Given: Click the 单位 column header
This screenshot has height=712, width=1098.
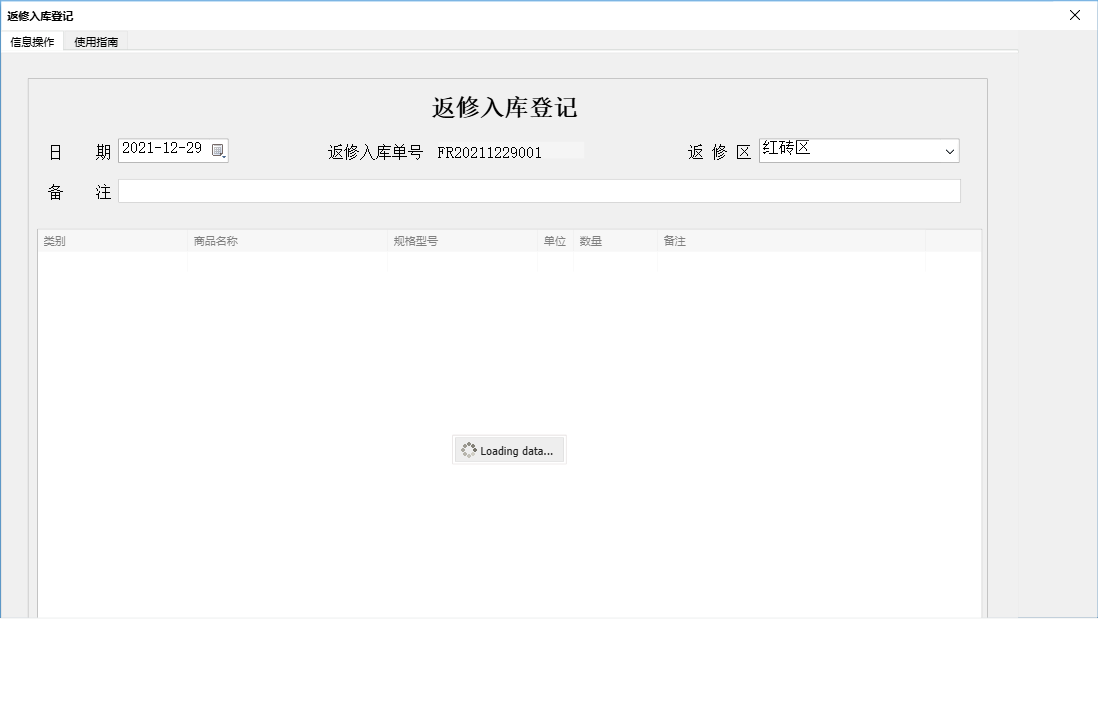Looking at the screenshot, I should tap(554, 240).
